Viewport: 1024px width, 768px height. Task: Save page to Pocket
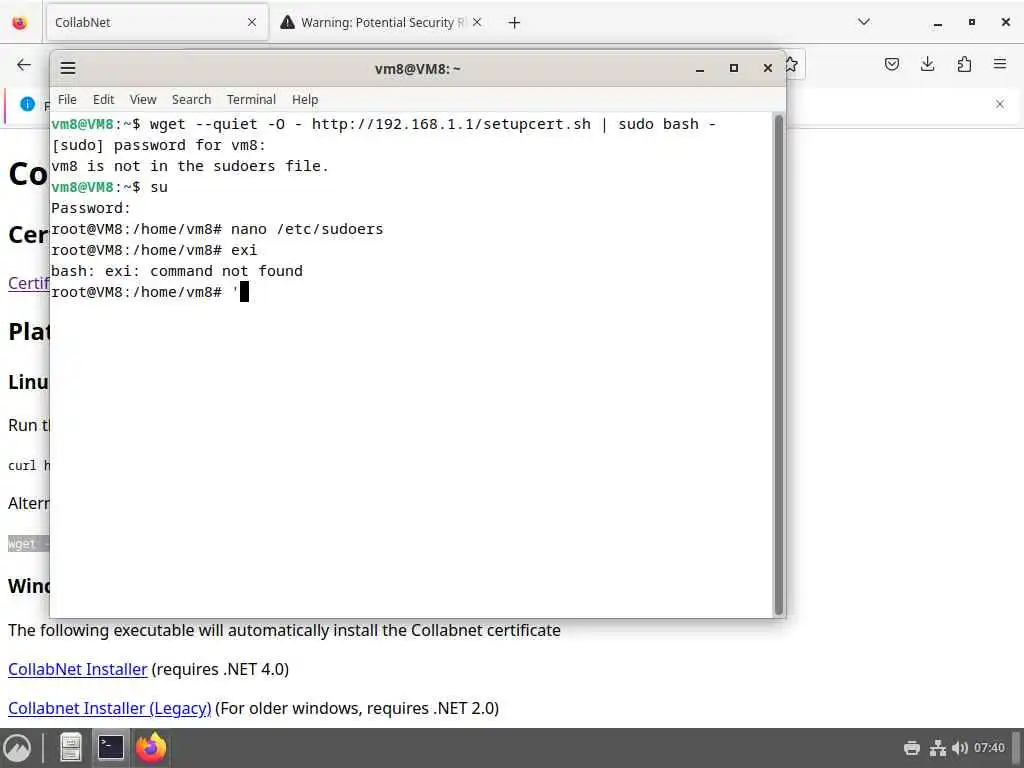[x=891, y=64]
